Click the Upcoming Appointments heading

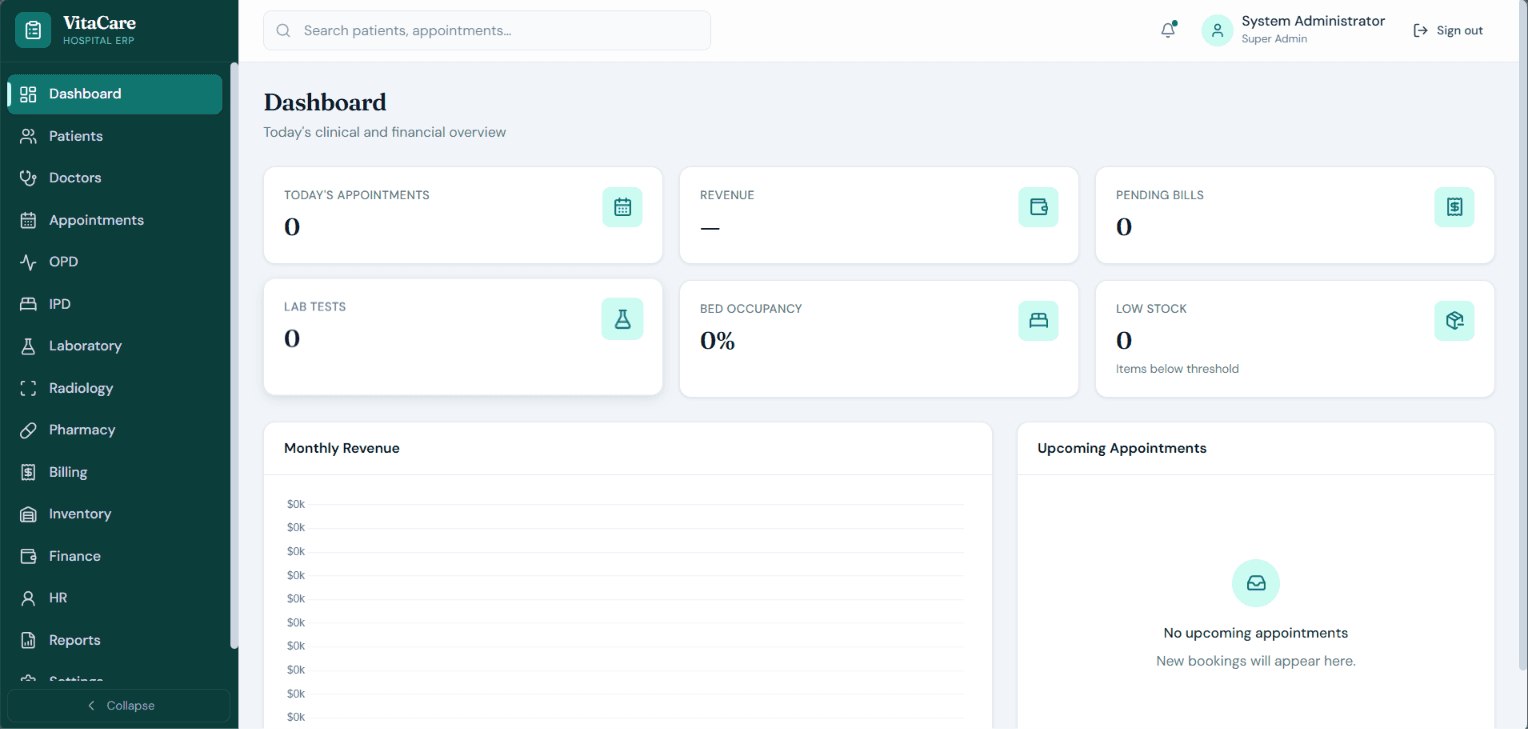click(1122, 448)
